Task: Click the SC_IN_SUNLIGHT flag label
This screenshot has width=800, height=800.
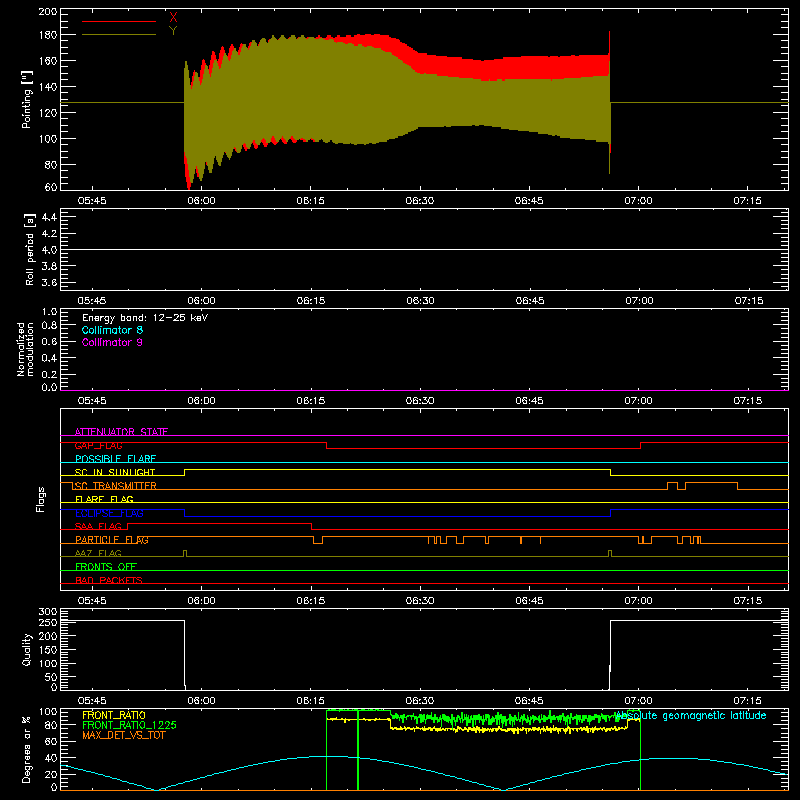Action: pos(115,472)
